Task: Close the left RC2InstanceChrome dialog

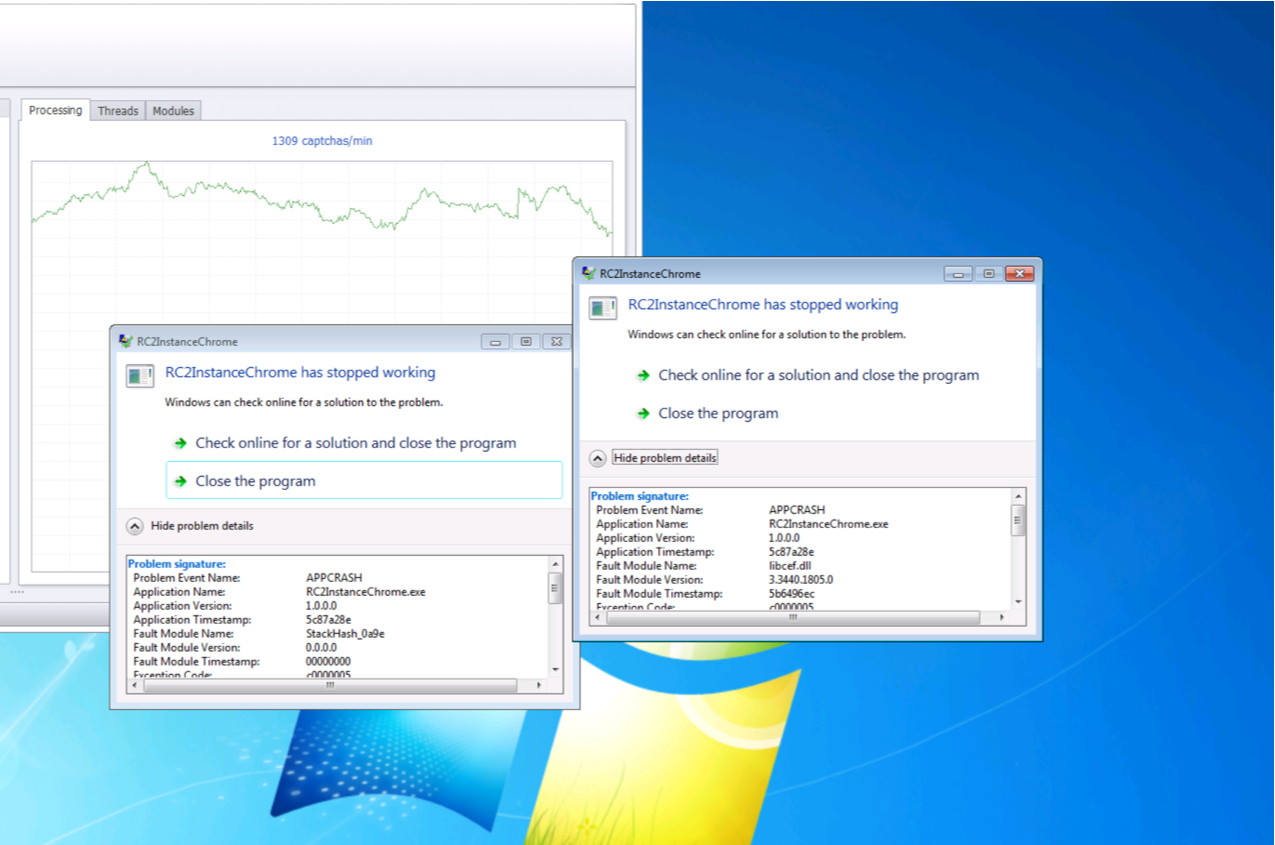Action: 557,341
